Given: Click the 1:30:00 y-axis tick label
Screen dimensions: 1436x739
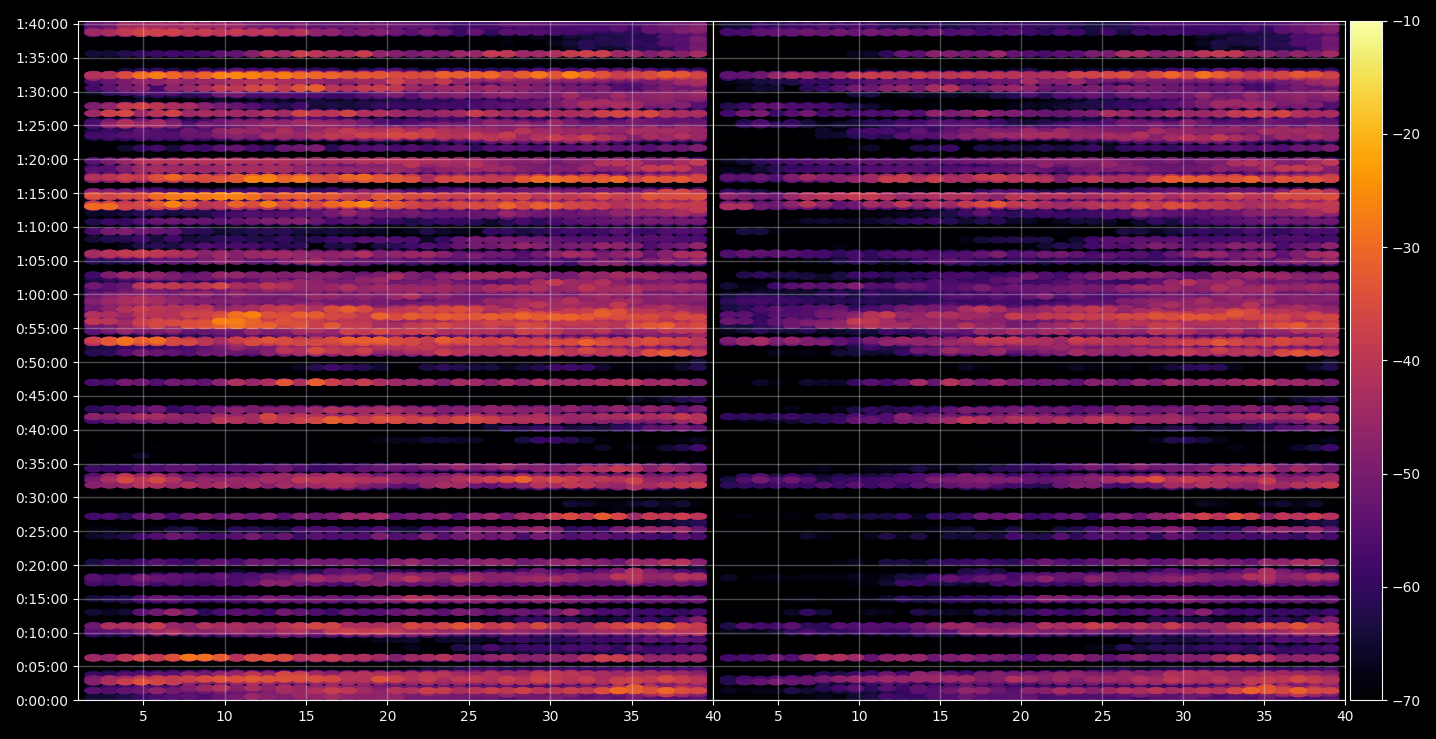Looking at the screenshot, I should [x=42, y=91].
